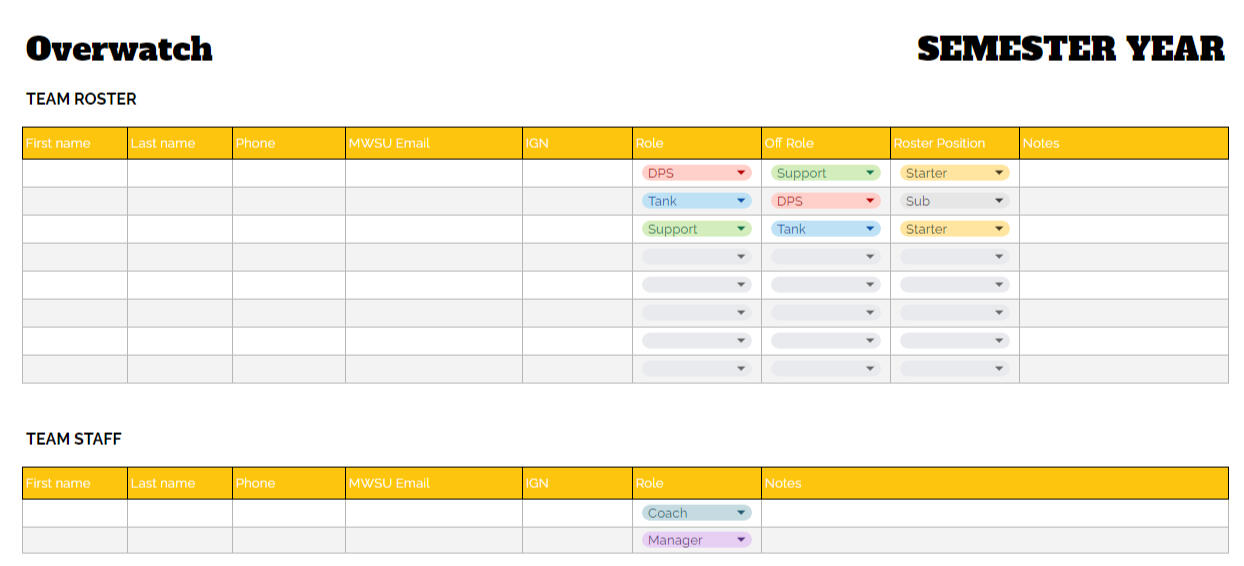1244x566 pixels.
Task: Open the Support dropdown in the Off Role column
Action: coord(825,173)
